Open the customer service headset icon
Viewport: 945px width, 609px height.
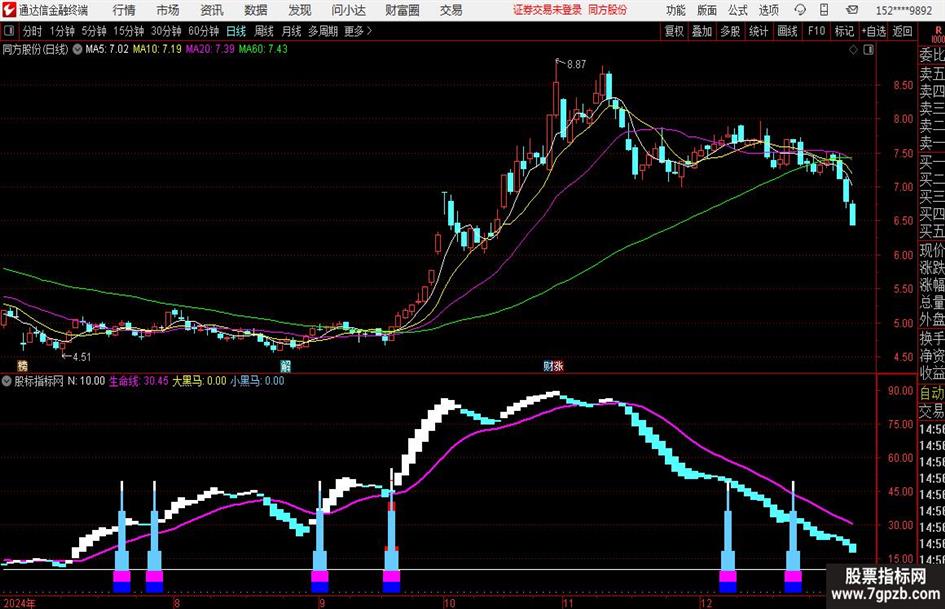pos(800,10)
